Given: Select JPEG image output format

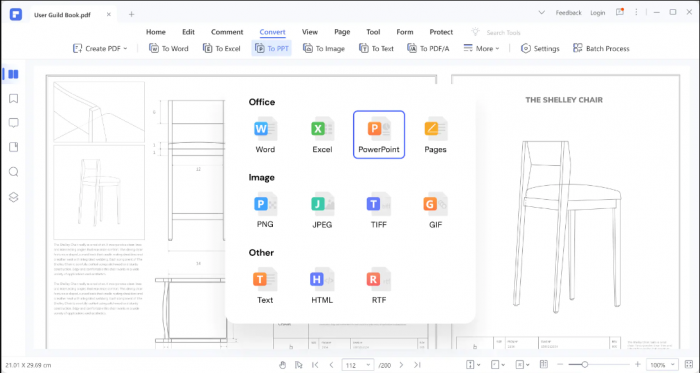Looking at the screenshot, I should pyautogui.click(x=322, y=210).
